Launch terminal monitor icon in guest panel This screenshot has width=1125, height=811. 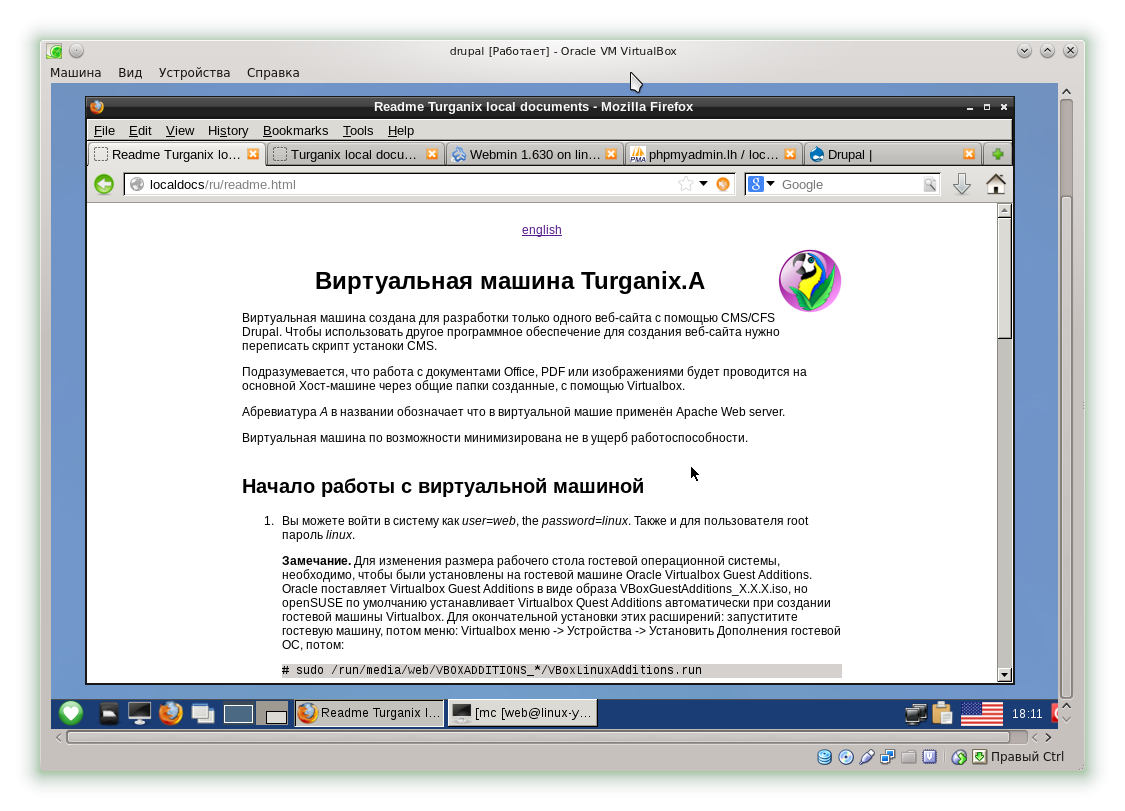(139, 713)
